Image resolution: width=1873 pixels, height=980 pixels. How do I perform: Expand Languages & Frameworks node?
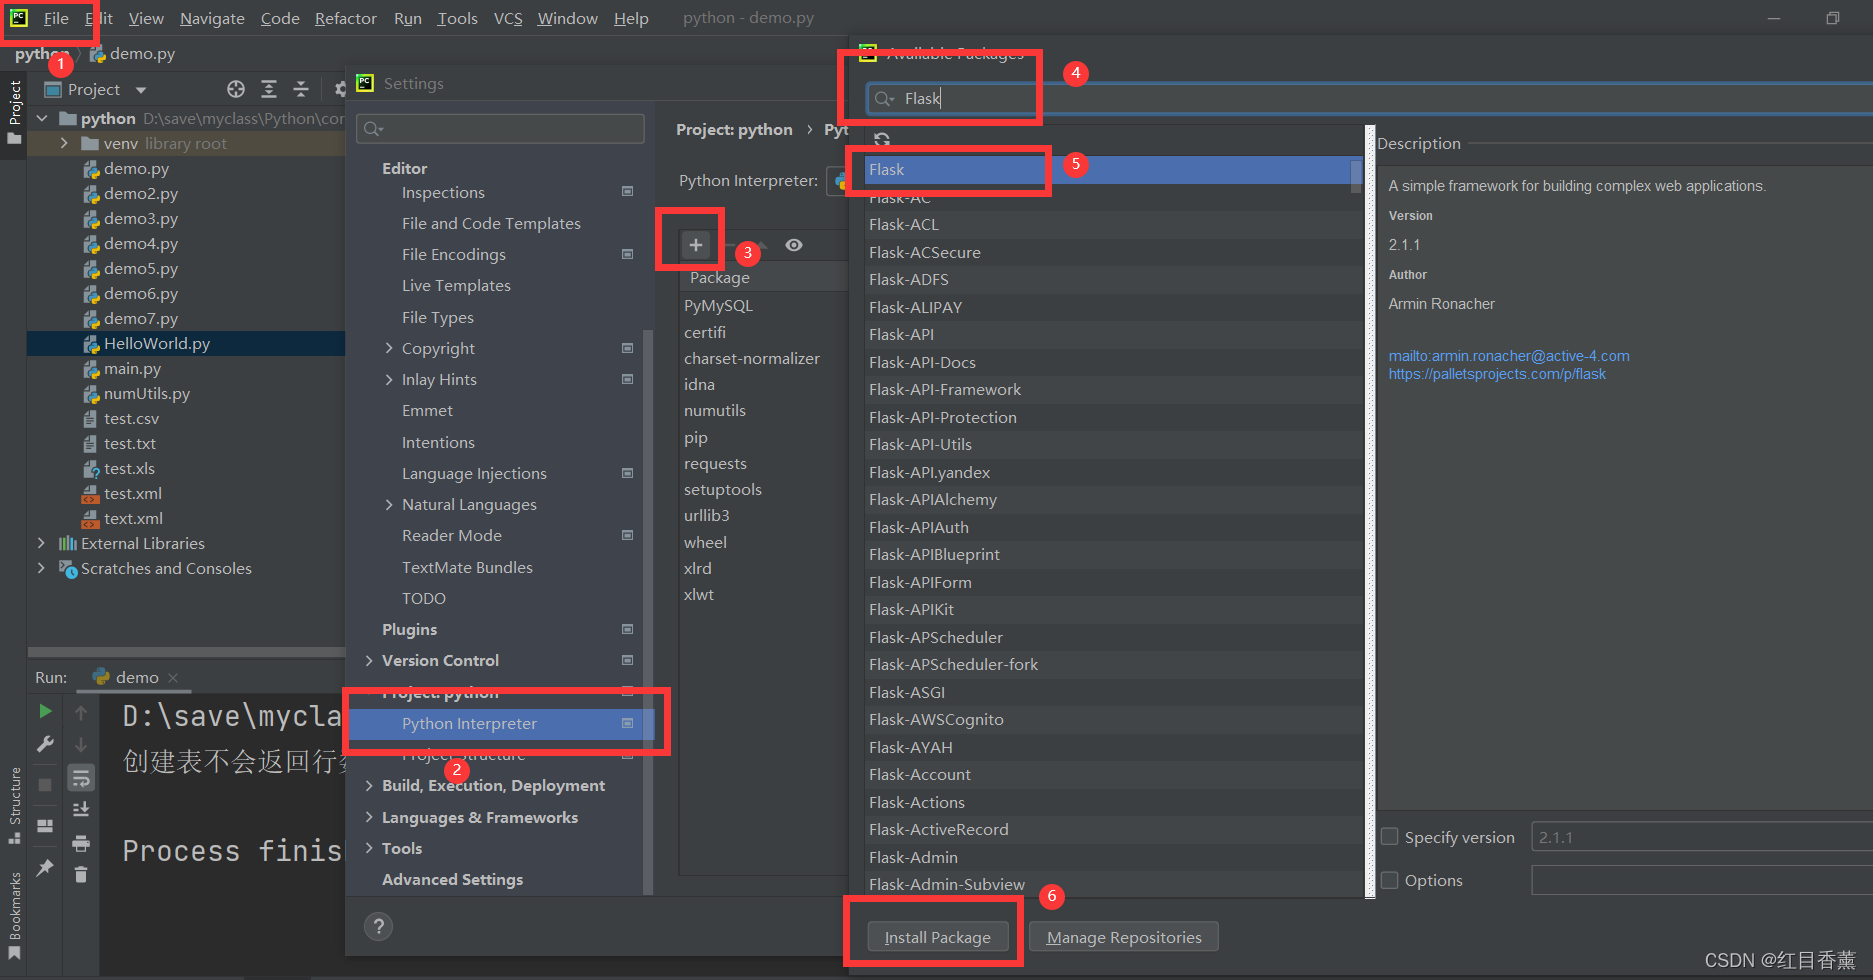(x=369, y=817)
